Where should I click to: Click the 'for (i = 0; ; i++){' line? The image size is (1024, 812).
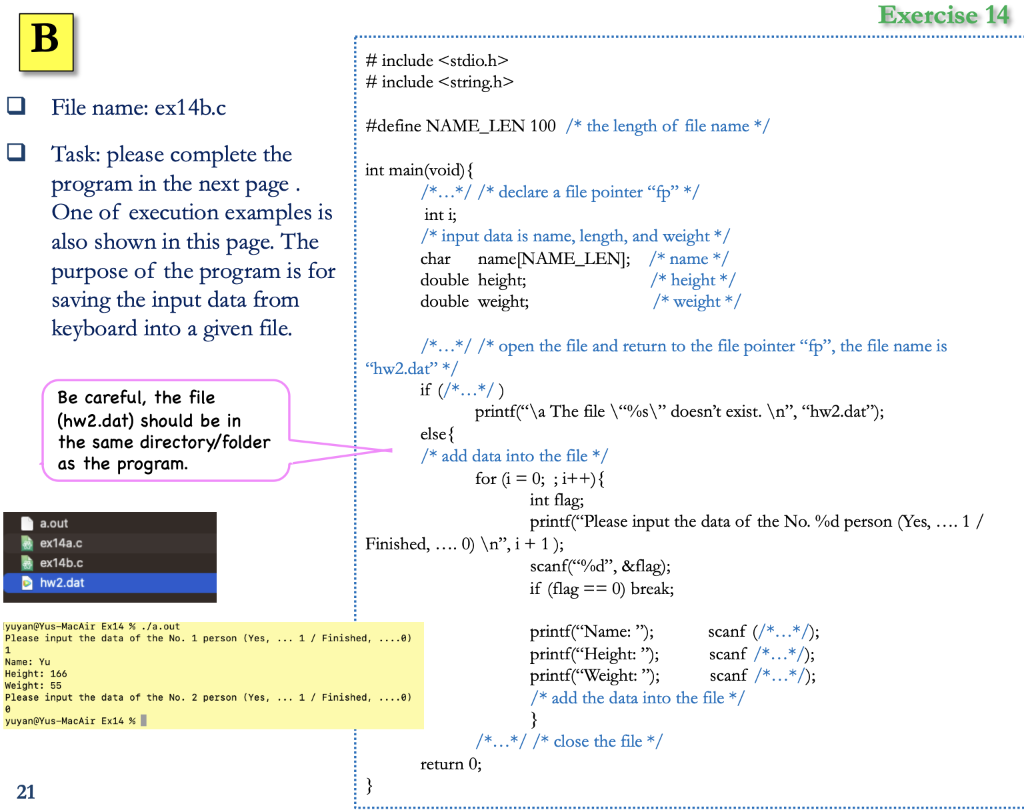(539, 479)
